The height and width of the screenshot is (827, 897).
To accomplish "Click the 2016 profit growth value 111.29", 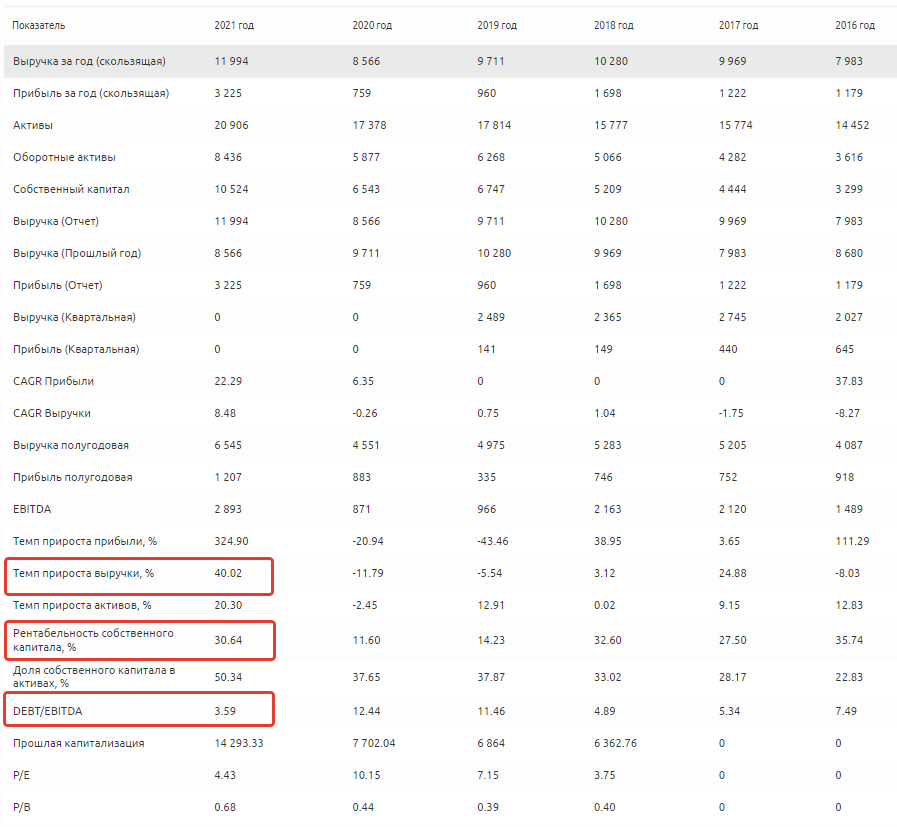I will pyautogui.click(x=852, y=541).
